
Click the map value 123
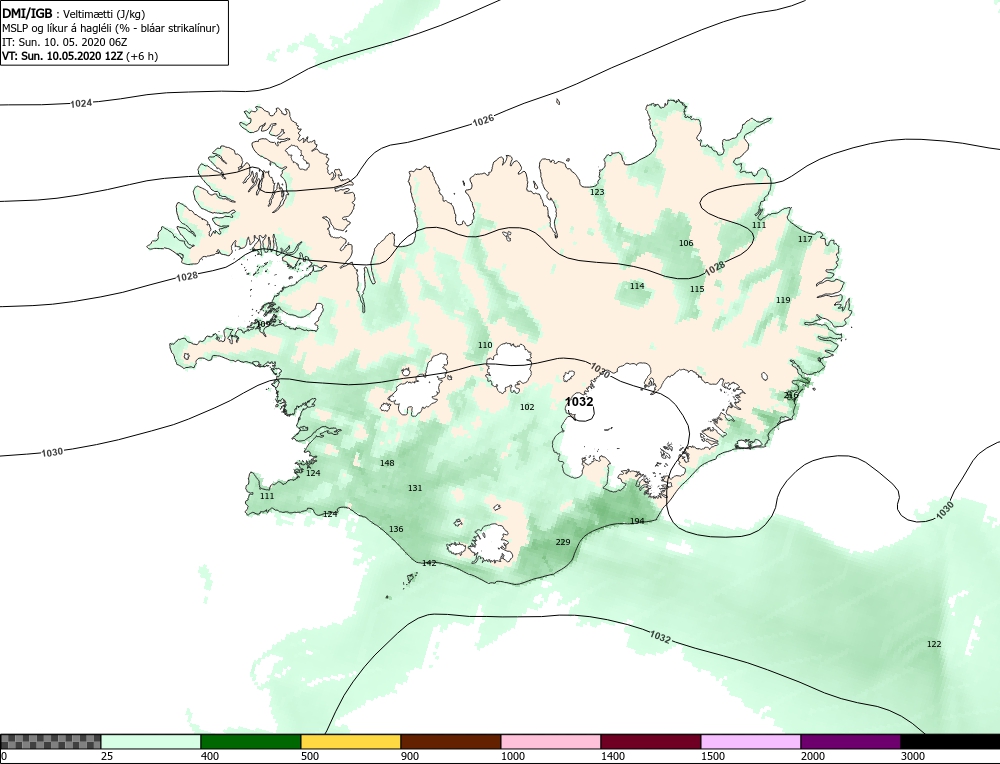tap(597, 192)
